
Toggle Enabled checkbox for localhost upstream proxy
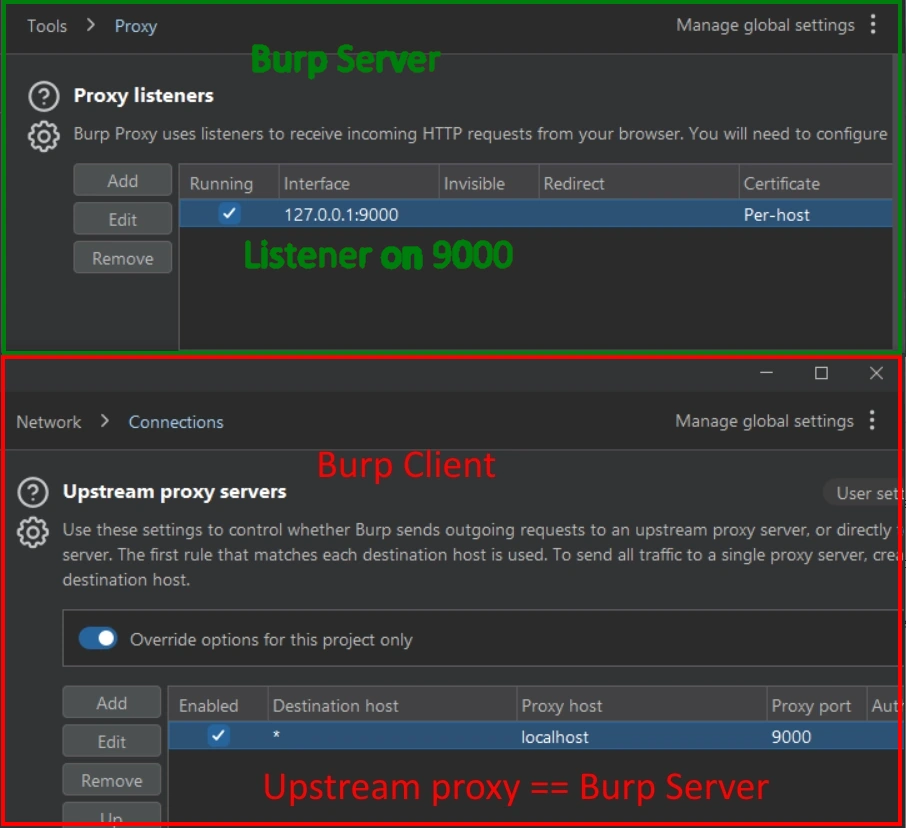218,736
